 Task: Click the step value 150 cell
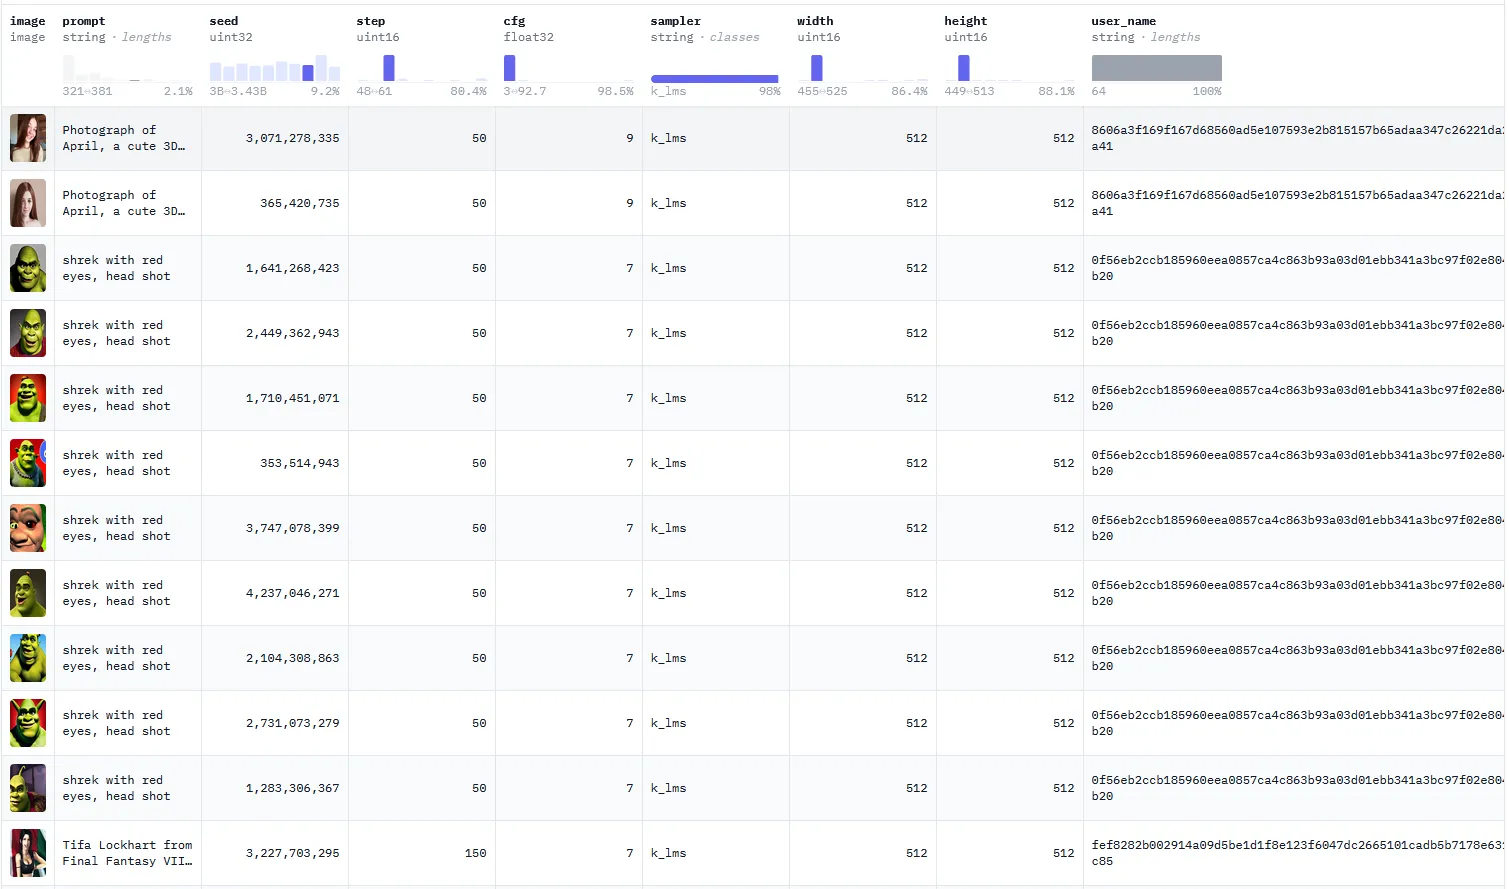pos(476,853)
